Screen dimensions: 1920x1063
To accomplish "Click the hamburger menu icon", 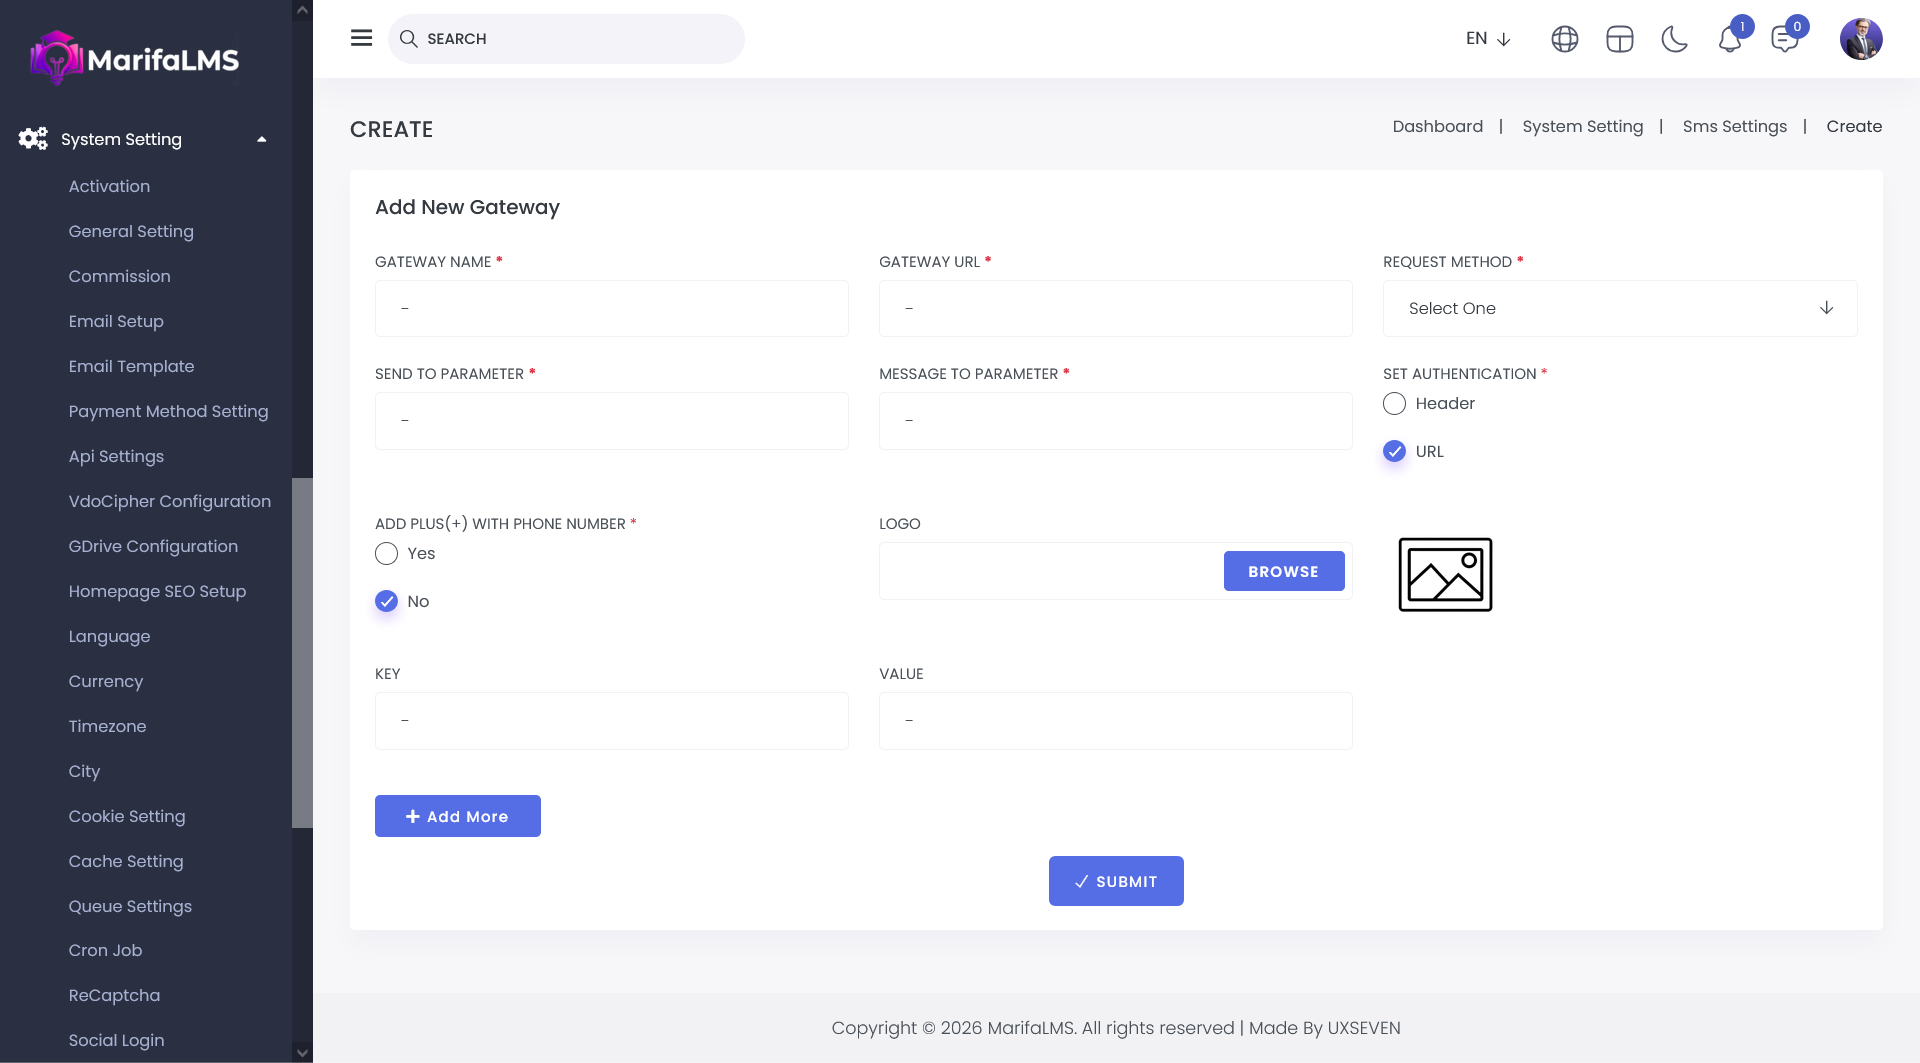I will coord(361,38).
